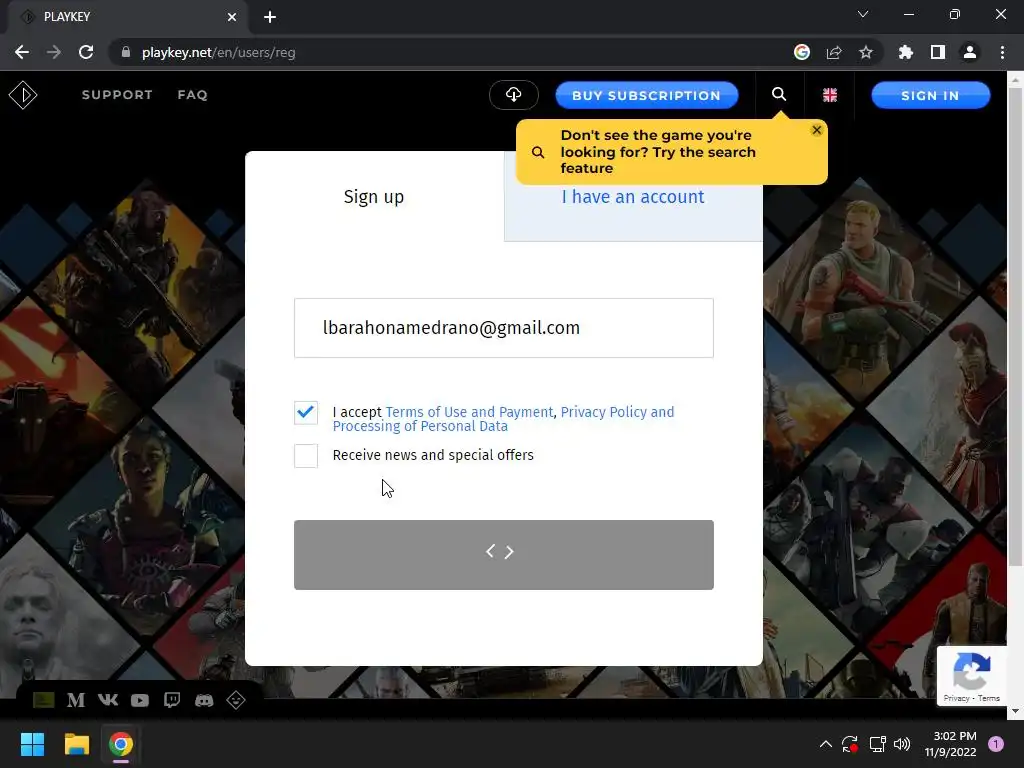
Task: Open the Windows Start menu
Action: 32,744
